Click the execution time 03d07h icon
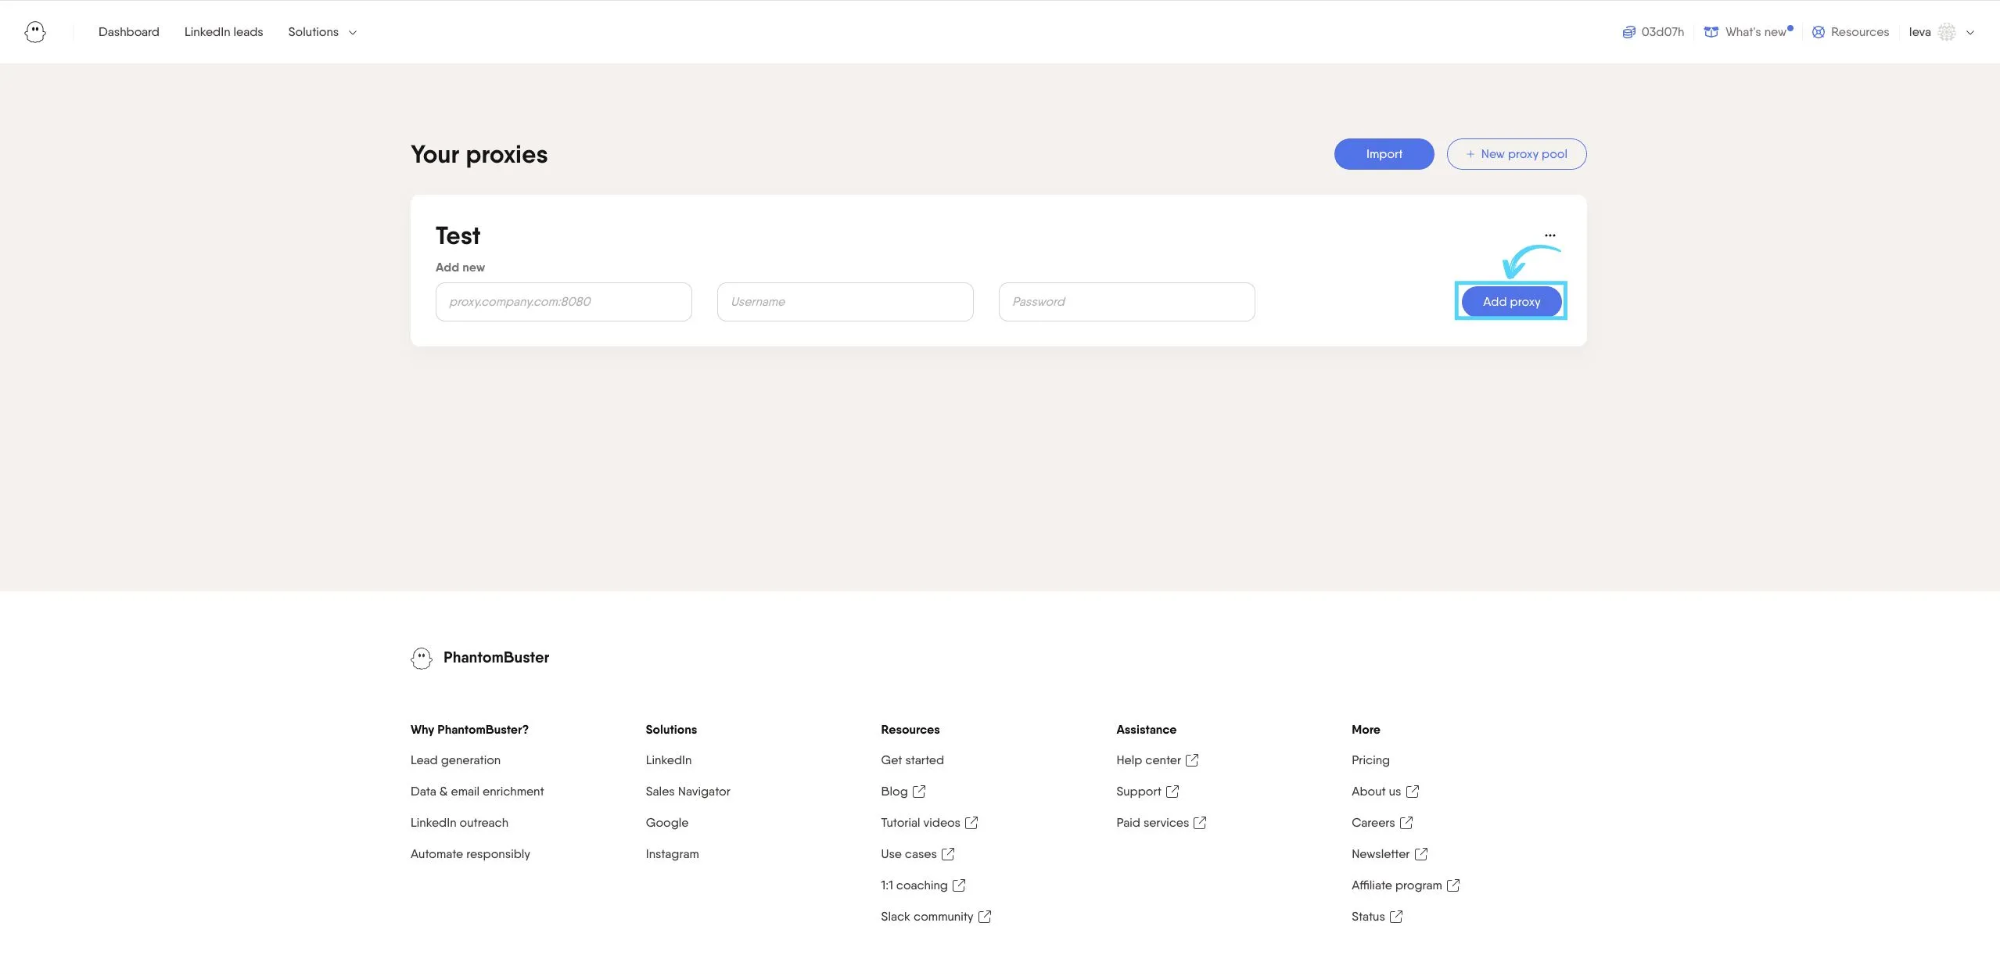 (x=1628, y=32)
